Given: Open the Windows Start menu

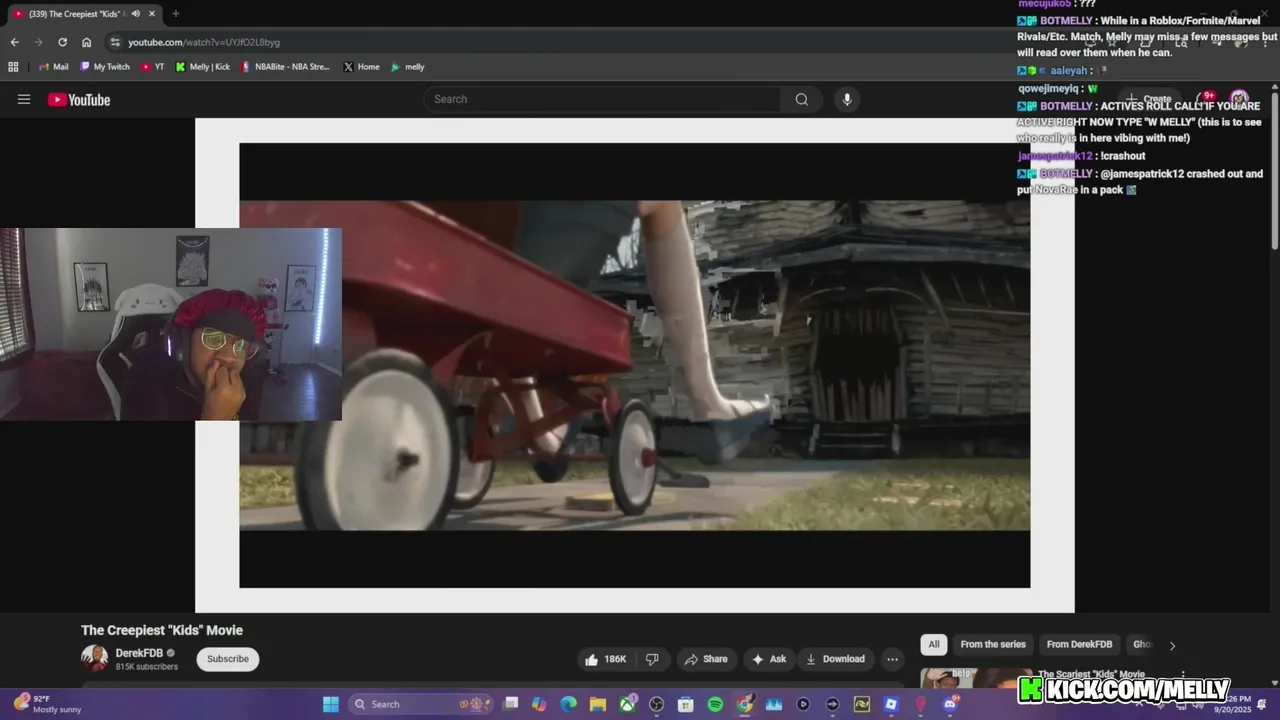Looking at the screenshot, I should (x=331, y=704).
